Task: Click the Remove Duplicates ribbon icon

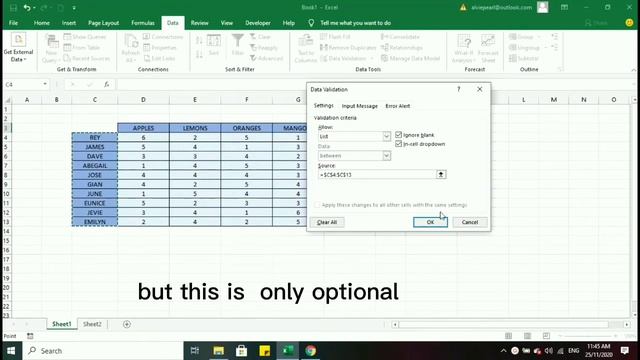Action: click(324, 48)
